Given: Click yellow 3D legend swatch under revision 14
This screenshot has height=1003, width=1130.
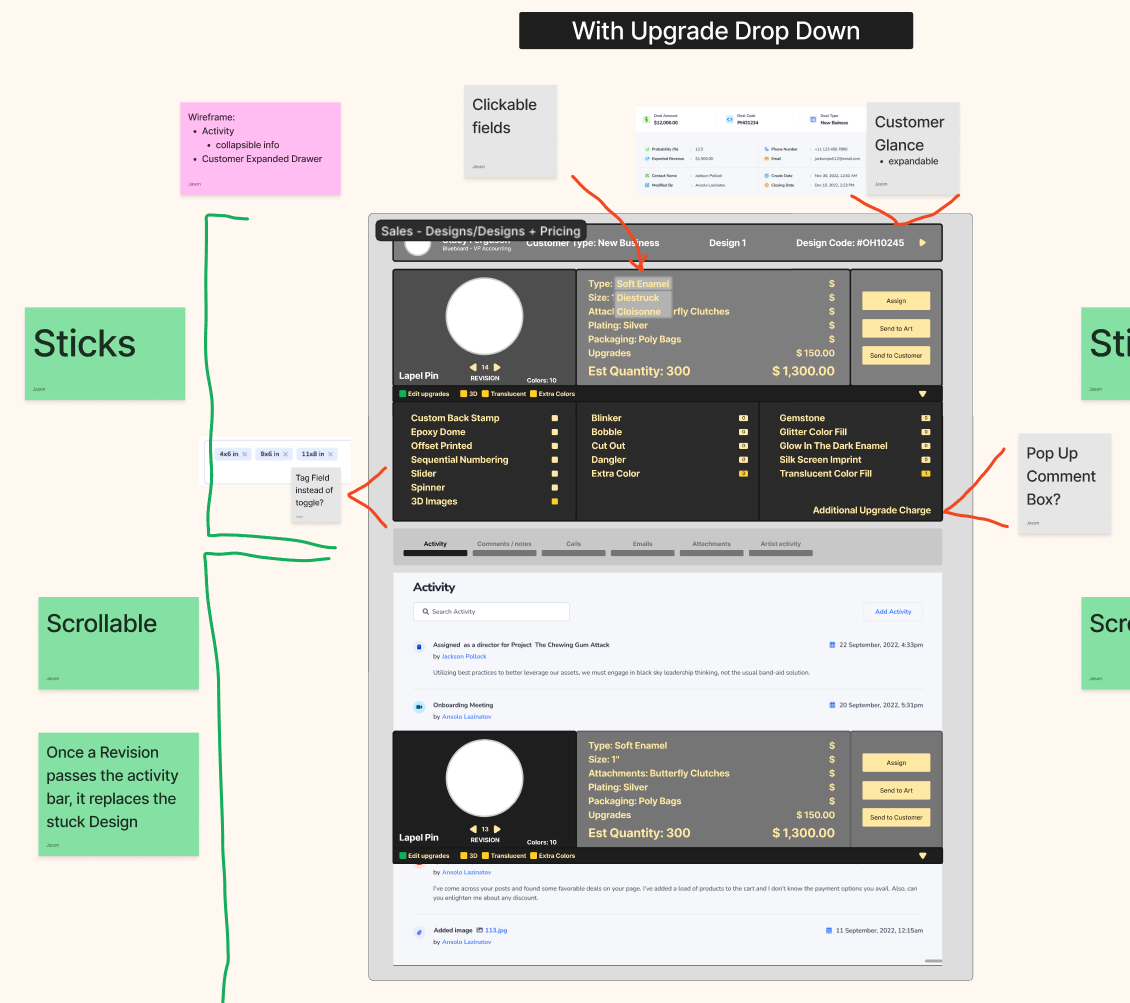Looking at the screenshot, I should tap(464, 394).
